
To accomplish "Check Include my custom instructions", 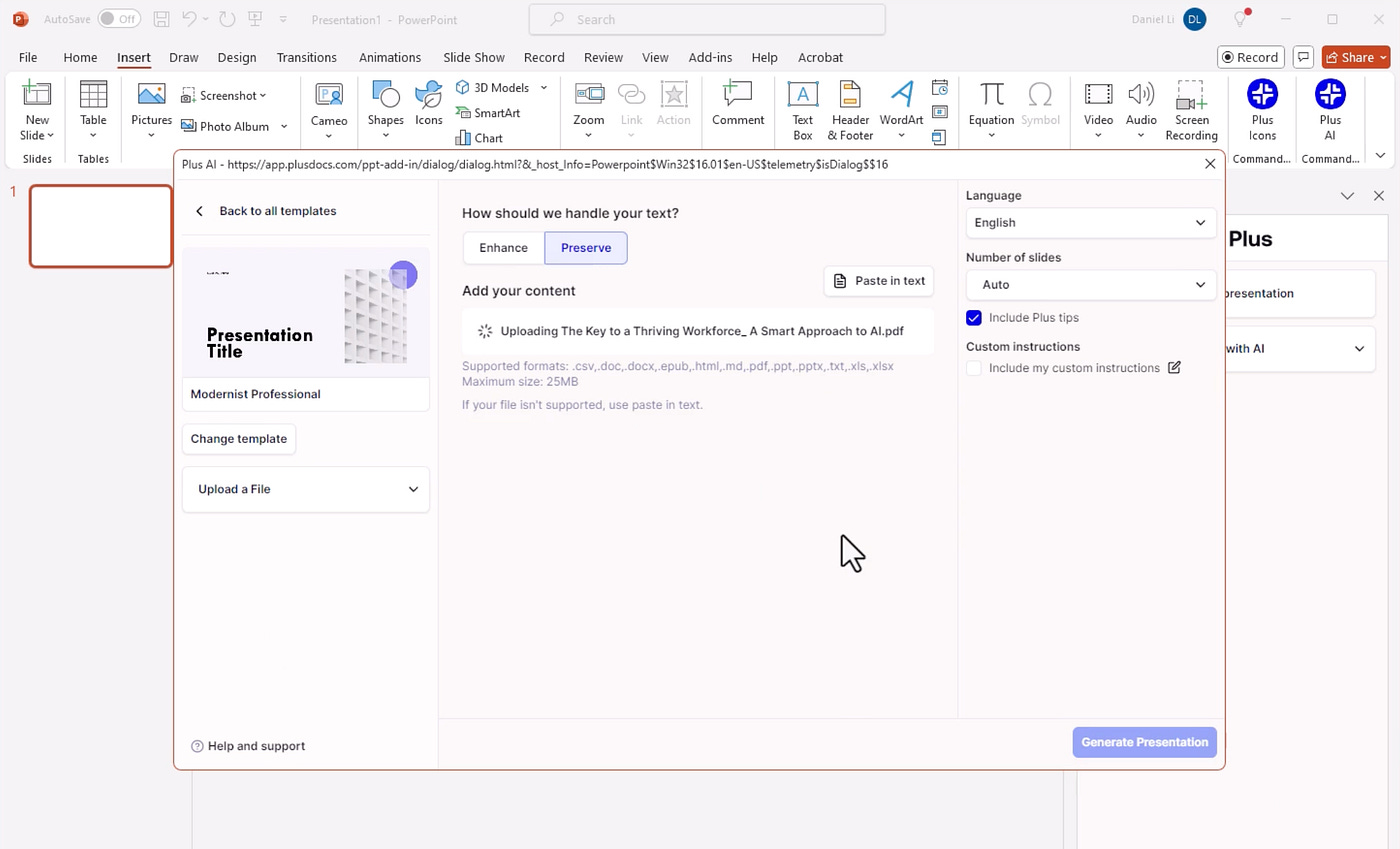I will click(974, 368).
